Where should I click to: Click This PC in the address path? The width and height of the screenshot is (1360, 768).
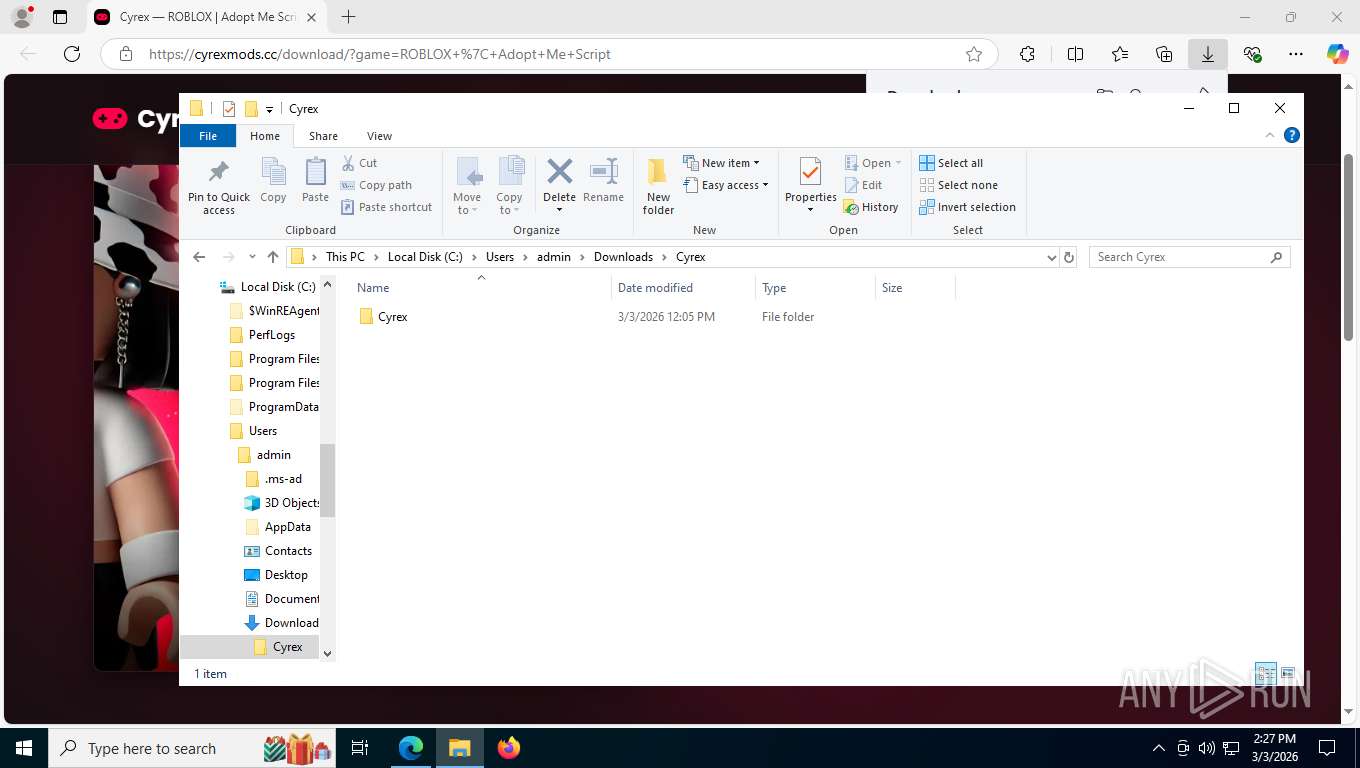tap(345, 257)
